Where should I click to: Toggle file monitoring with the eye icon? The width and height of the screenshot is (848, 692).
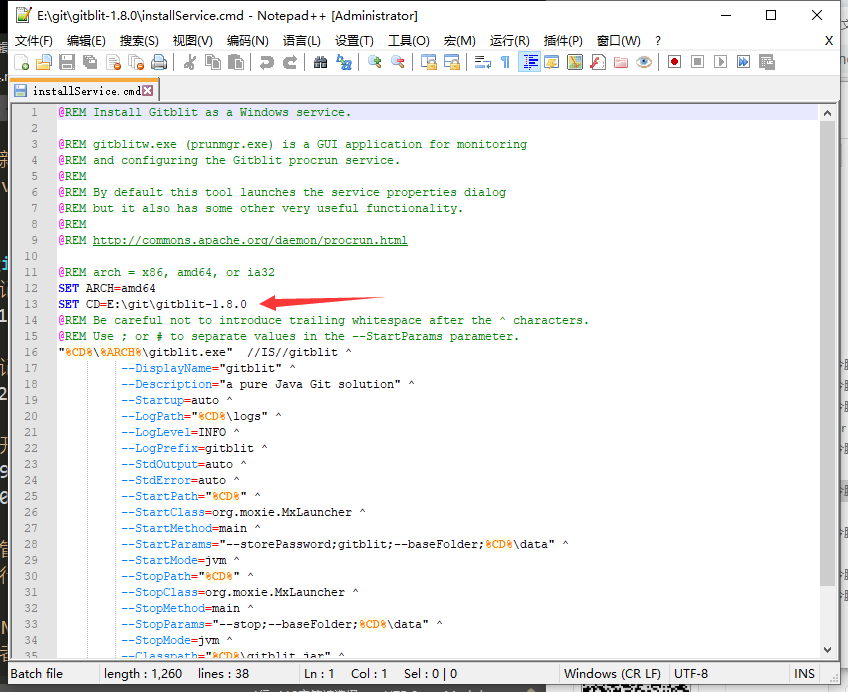pos(644,62)
